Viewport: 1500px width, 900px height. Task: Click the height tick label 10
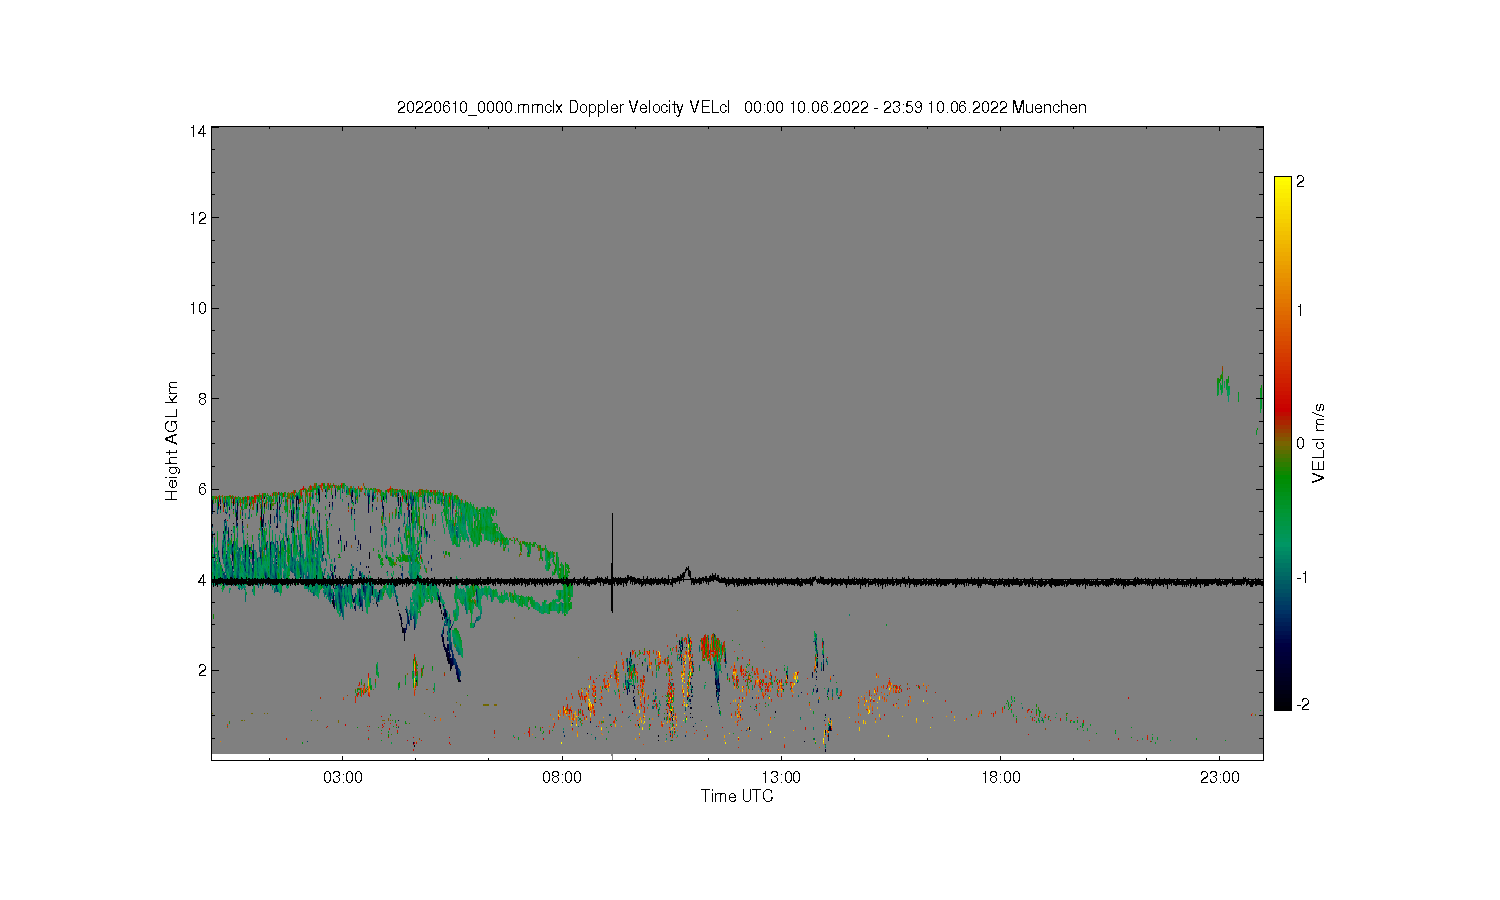tap(198, 308)
